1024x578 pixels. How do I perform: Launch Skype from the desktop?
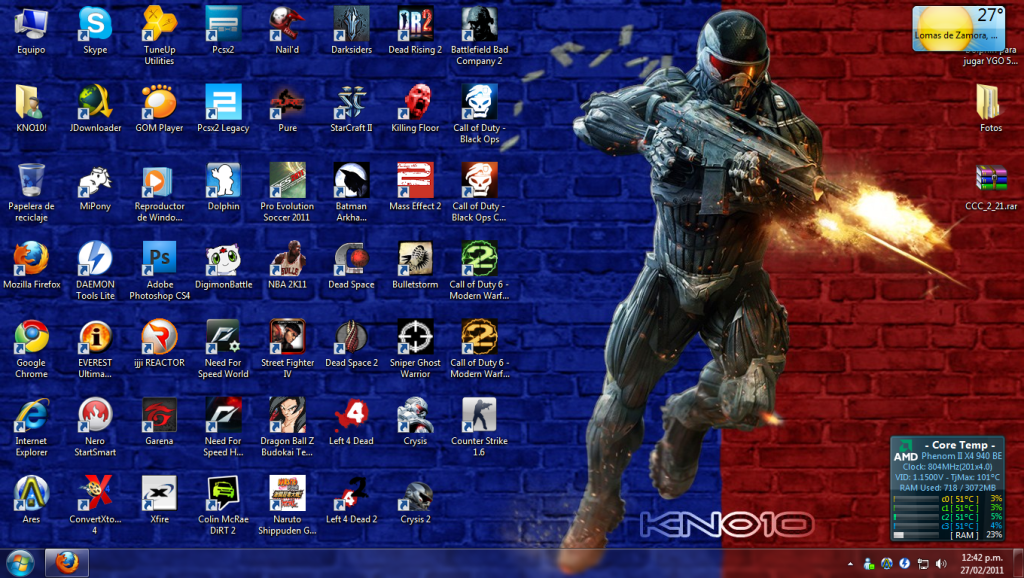pos(95,31)
